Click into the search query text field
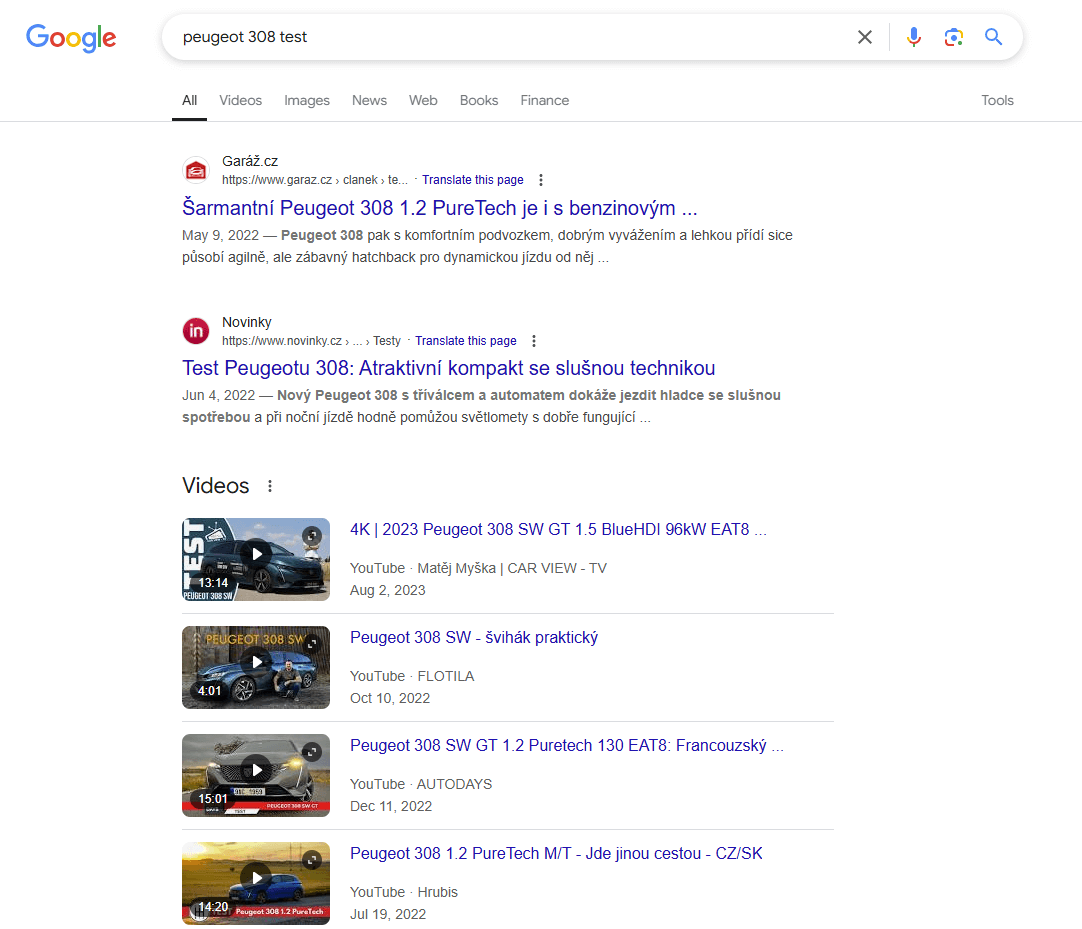 pos(500,37)
